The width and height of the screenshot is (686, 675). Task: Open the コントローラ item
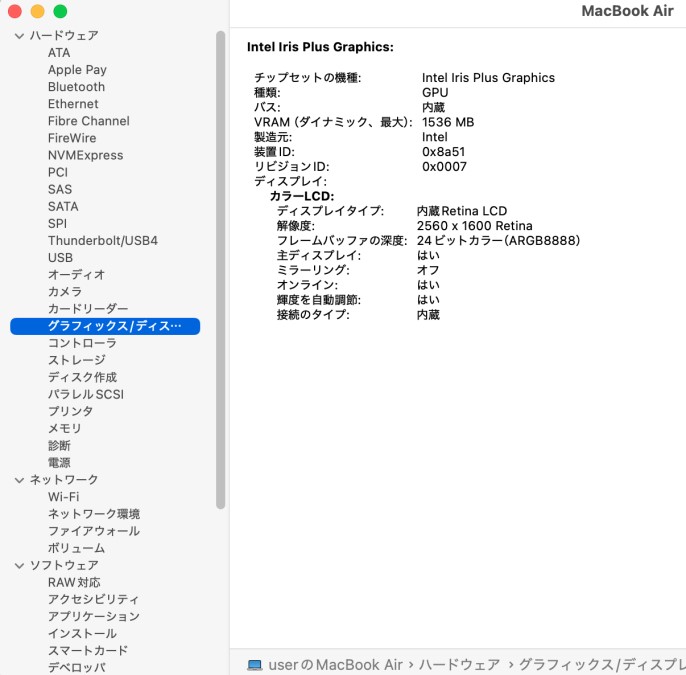[x=82, y=343]
